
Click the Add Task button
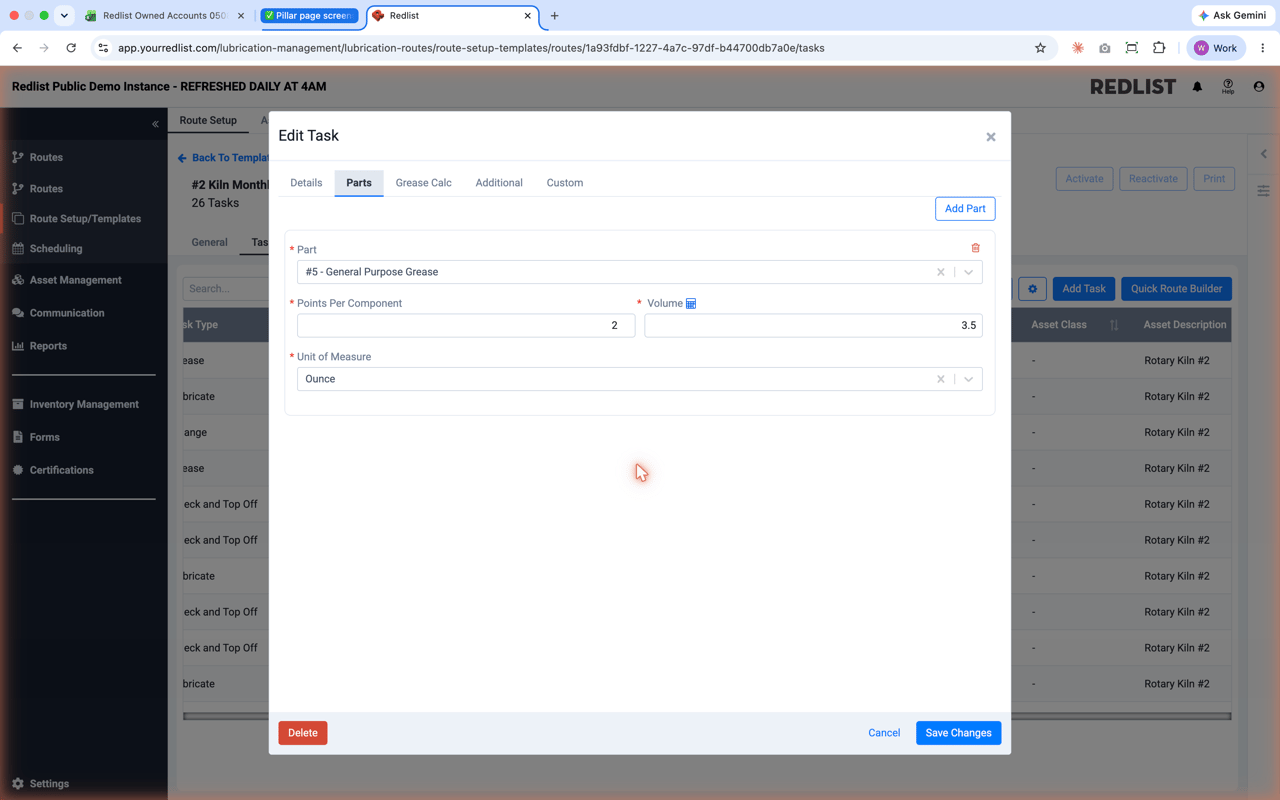[1083, 289]
